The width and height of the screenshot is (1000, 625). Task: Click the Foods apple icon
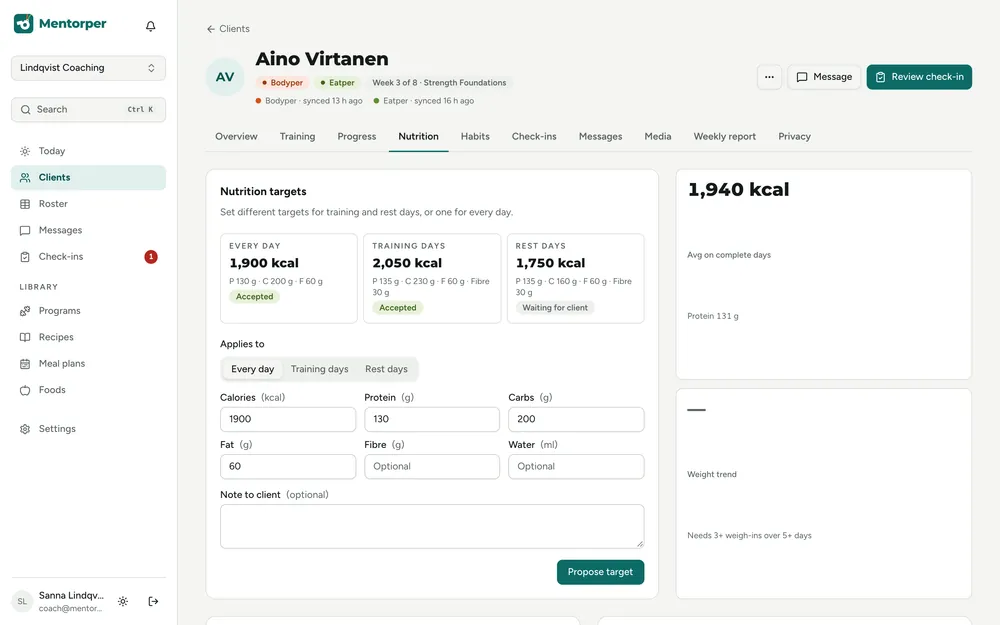tap(25, 390)
